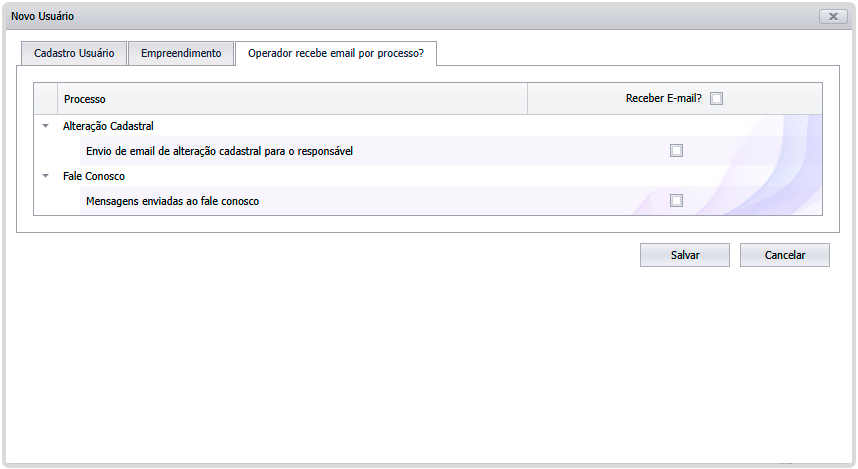Click the Alteração Cadastral group label
Viewport: 858px width, 469px height.
pyautogui.click(x=108, y=126)
